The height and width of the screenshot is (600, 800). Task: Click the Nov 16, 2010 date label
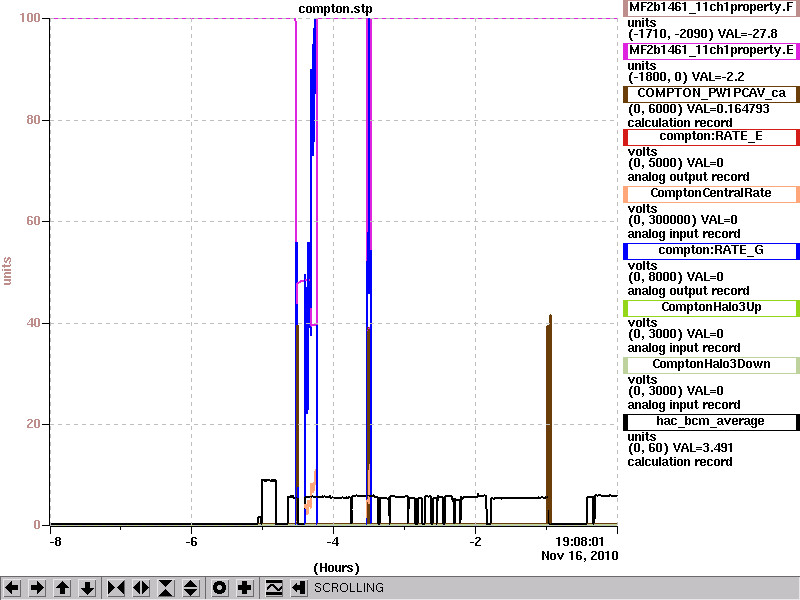pyautogui.click(x=580, y=556)
